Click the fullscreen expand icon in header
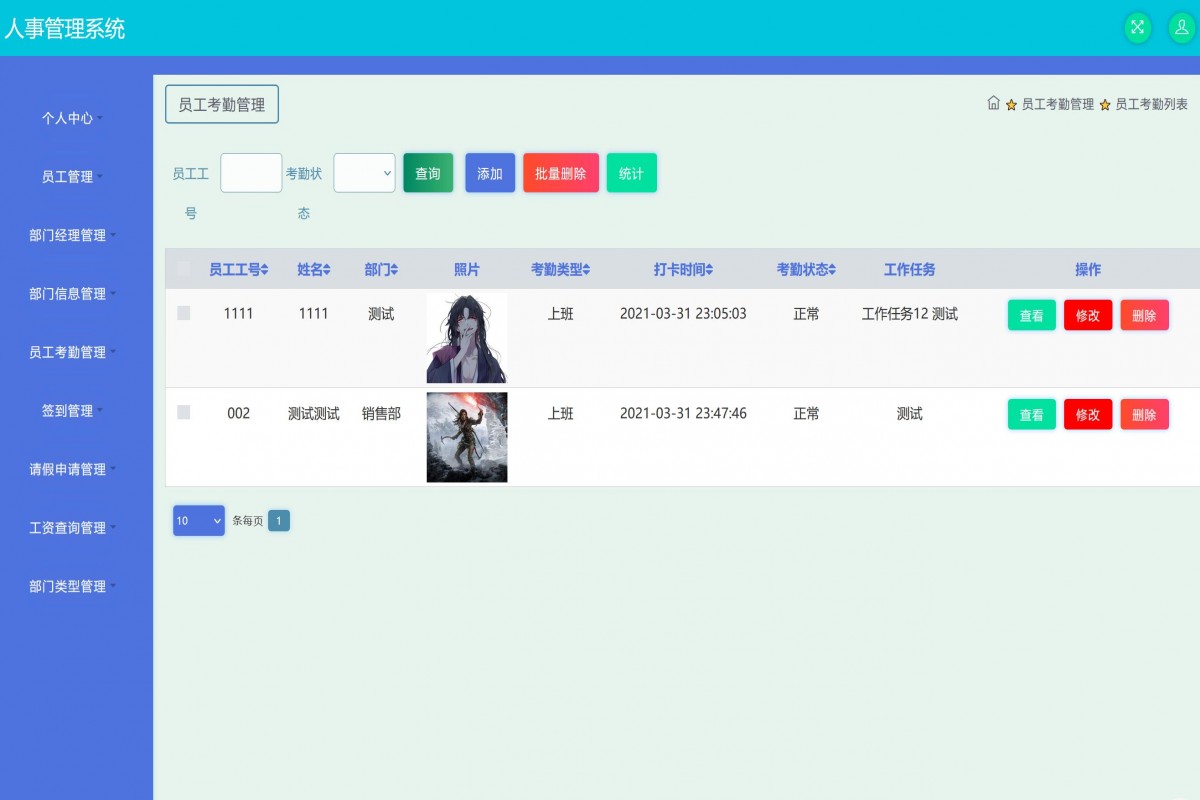The height and width of the screenshot is (800, 1200). [x=1137, y=28]
